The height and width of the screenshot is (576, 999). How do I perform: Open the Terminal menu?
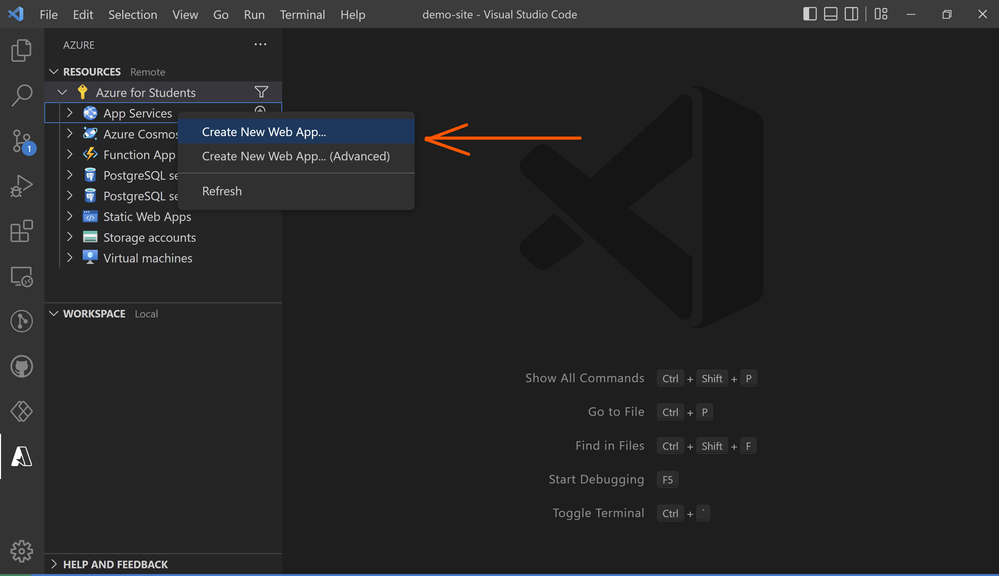[302, 14]
